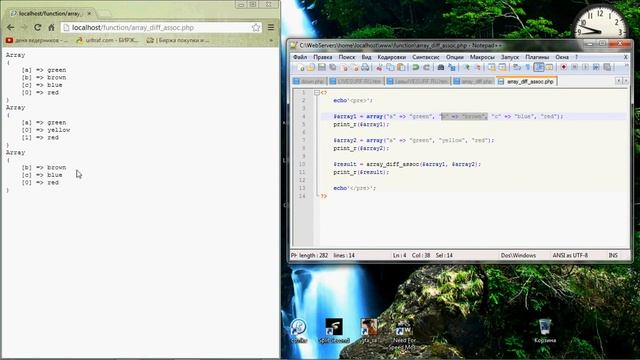Click the New file icon in Notepad++
This screenshot has width=640, height=360.
301,67
